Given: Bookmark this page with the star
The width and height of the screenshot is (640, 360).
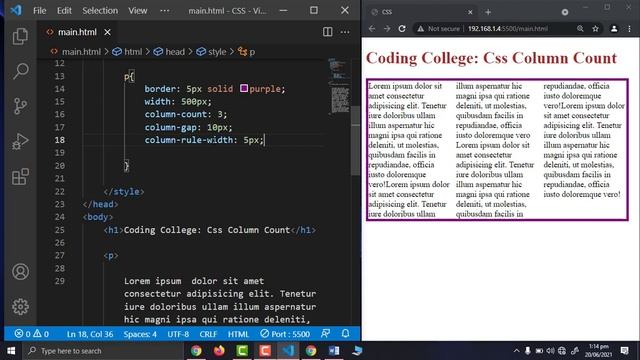Looking at the screenshot, I should [595, 29].
